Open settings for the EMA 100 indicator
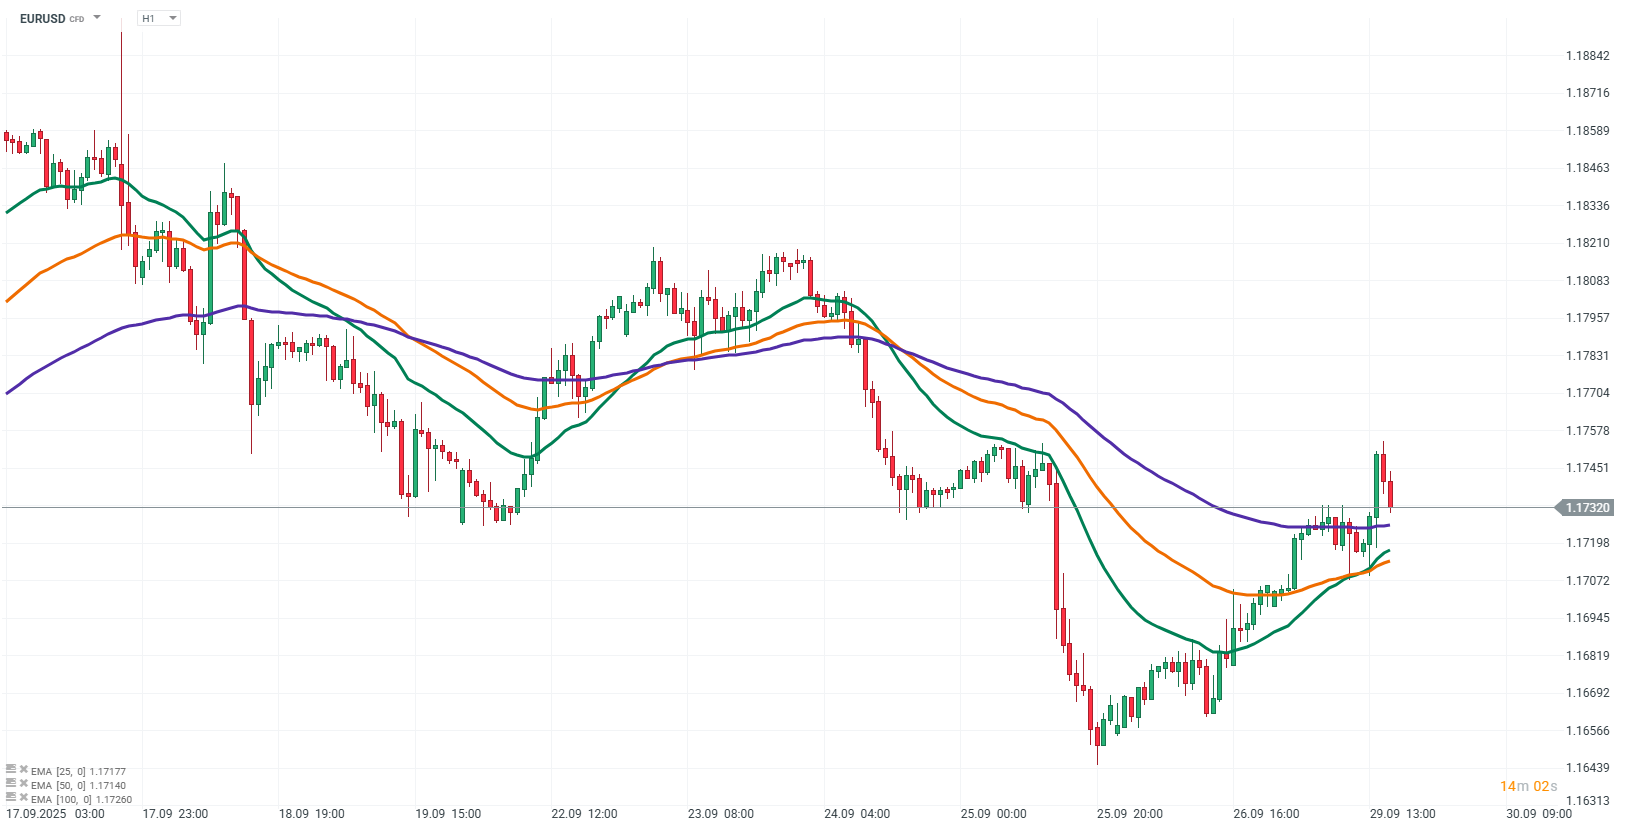 pyautogui.click(x=11, y=798)
